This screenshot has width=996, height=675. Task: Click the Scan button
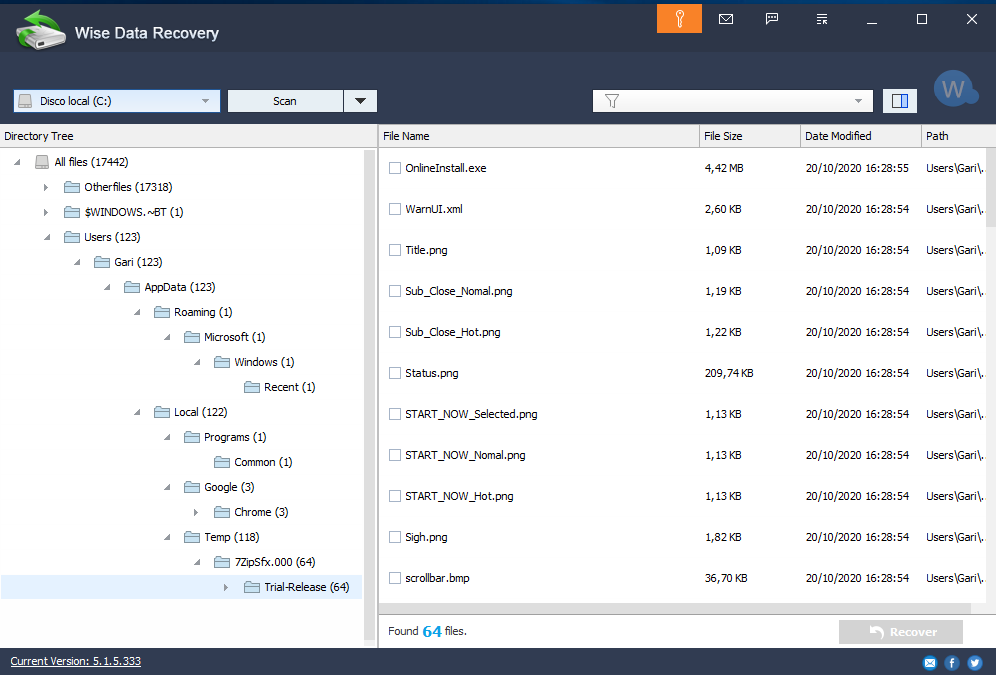285,101
